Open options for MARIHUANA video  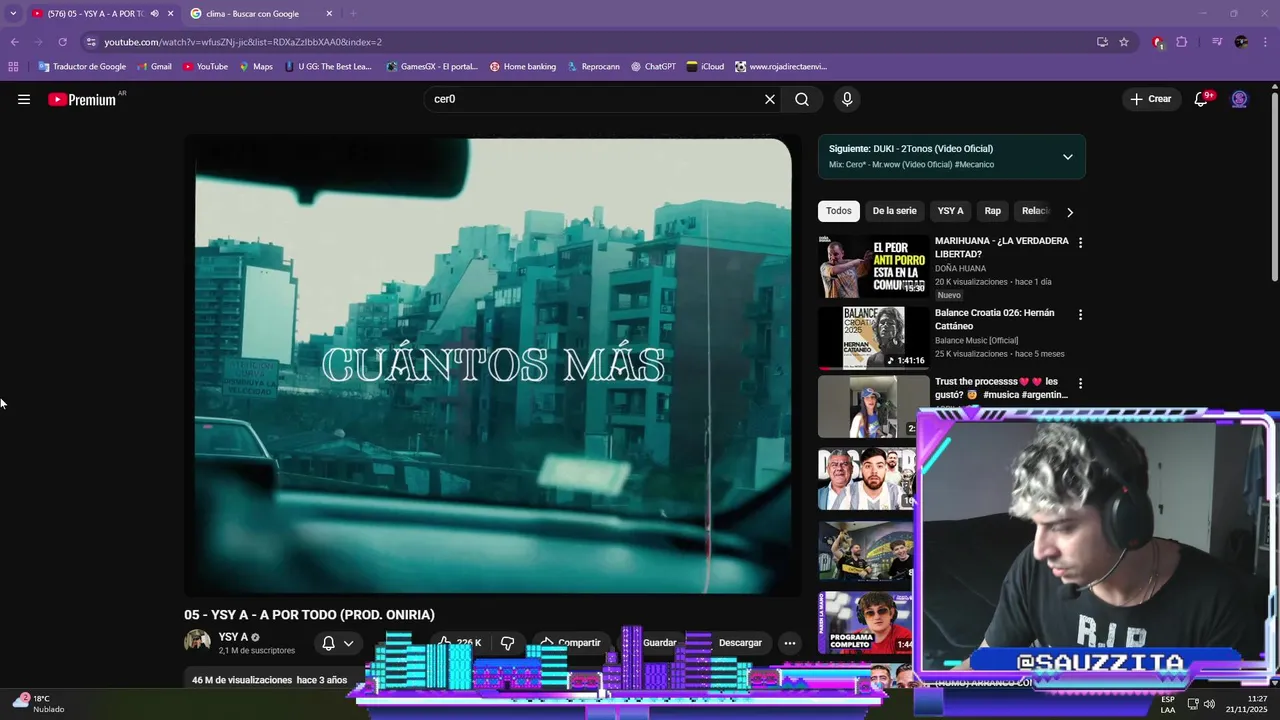click(1080, 243)
